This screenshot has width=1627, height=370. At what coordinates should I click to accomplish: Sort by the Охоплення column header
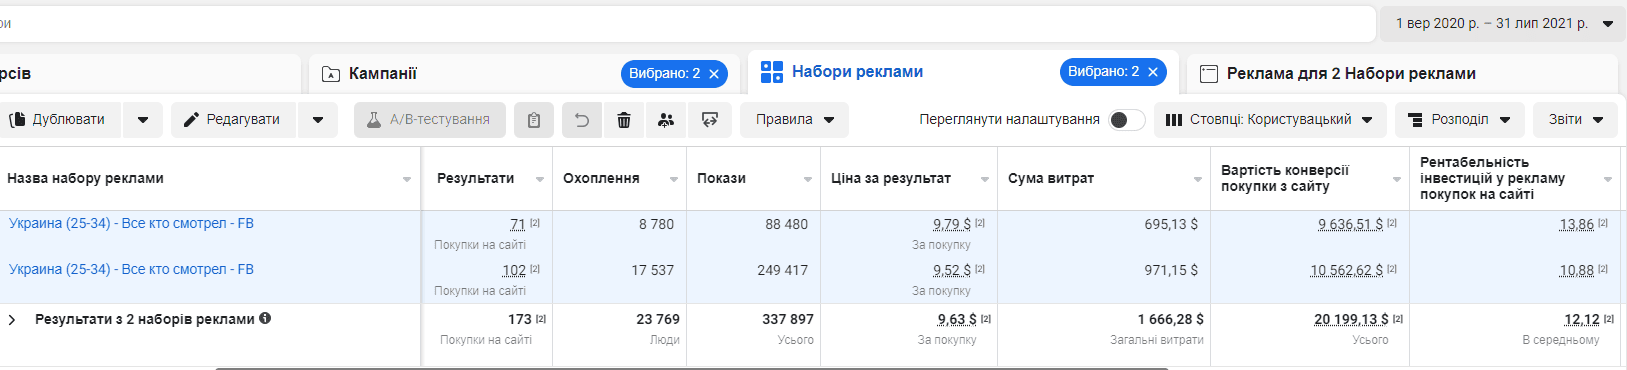pos(601,178)
